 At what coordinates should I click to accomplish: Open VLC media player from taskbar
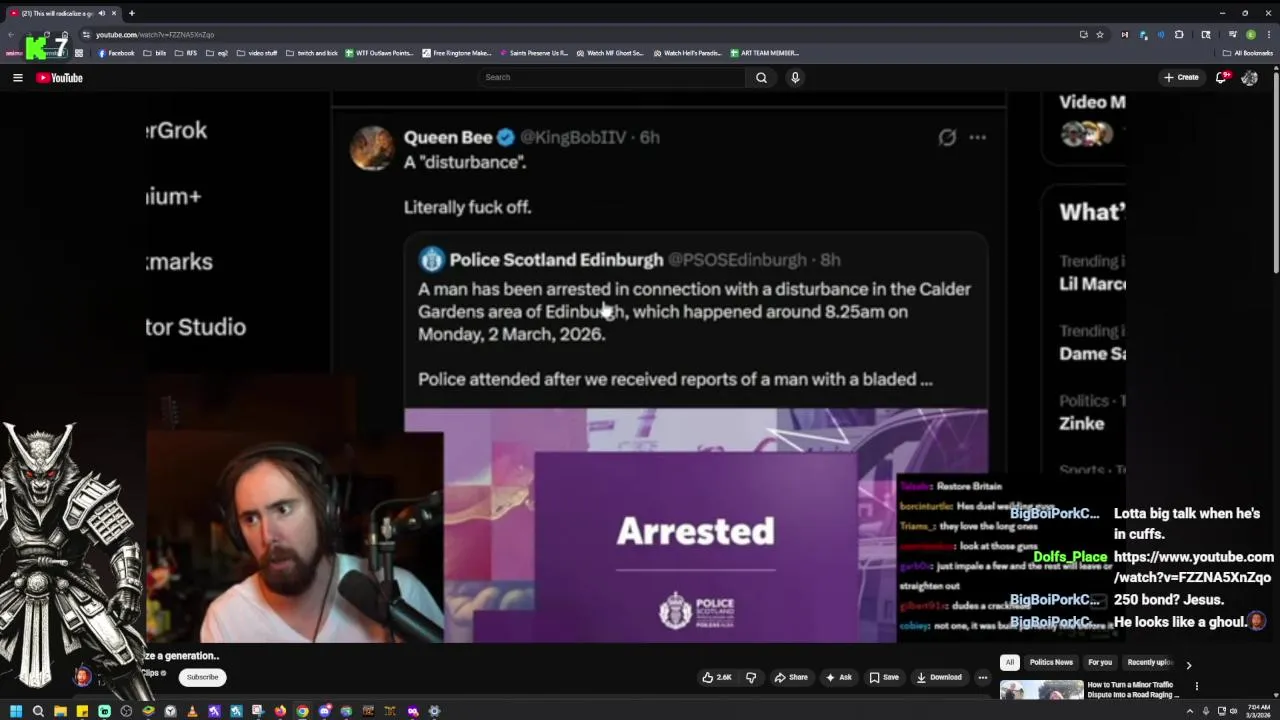coord(192,711)
